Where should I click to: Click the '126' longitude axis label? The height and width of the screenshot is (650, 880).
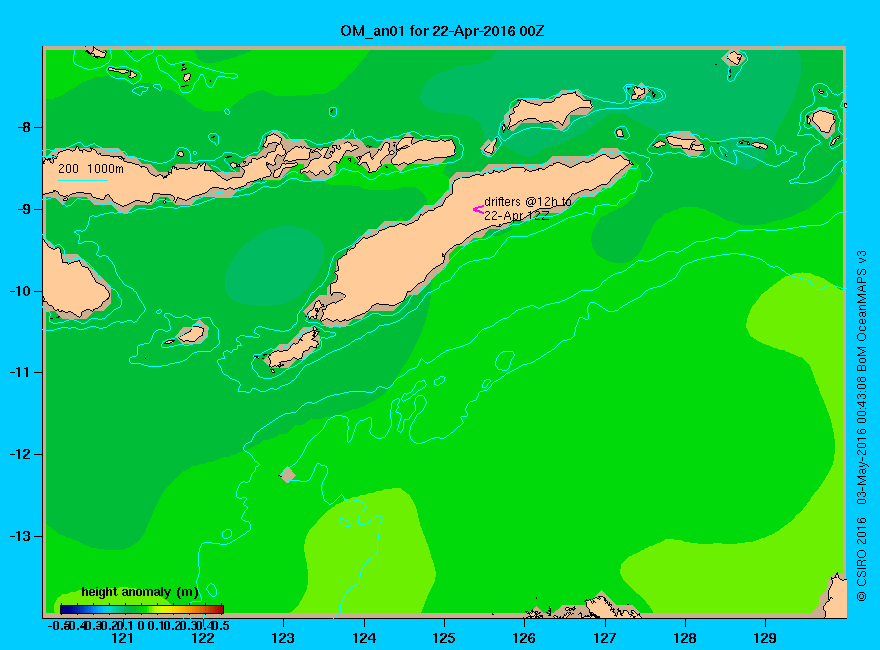[x=524, y=638]
